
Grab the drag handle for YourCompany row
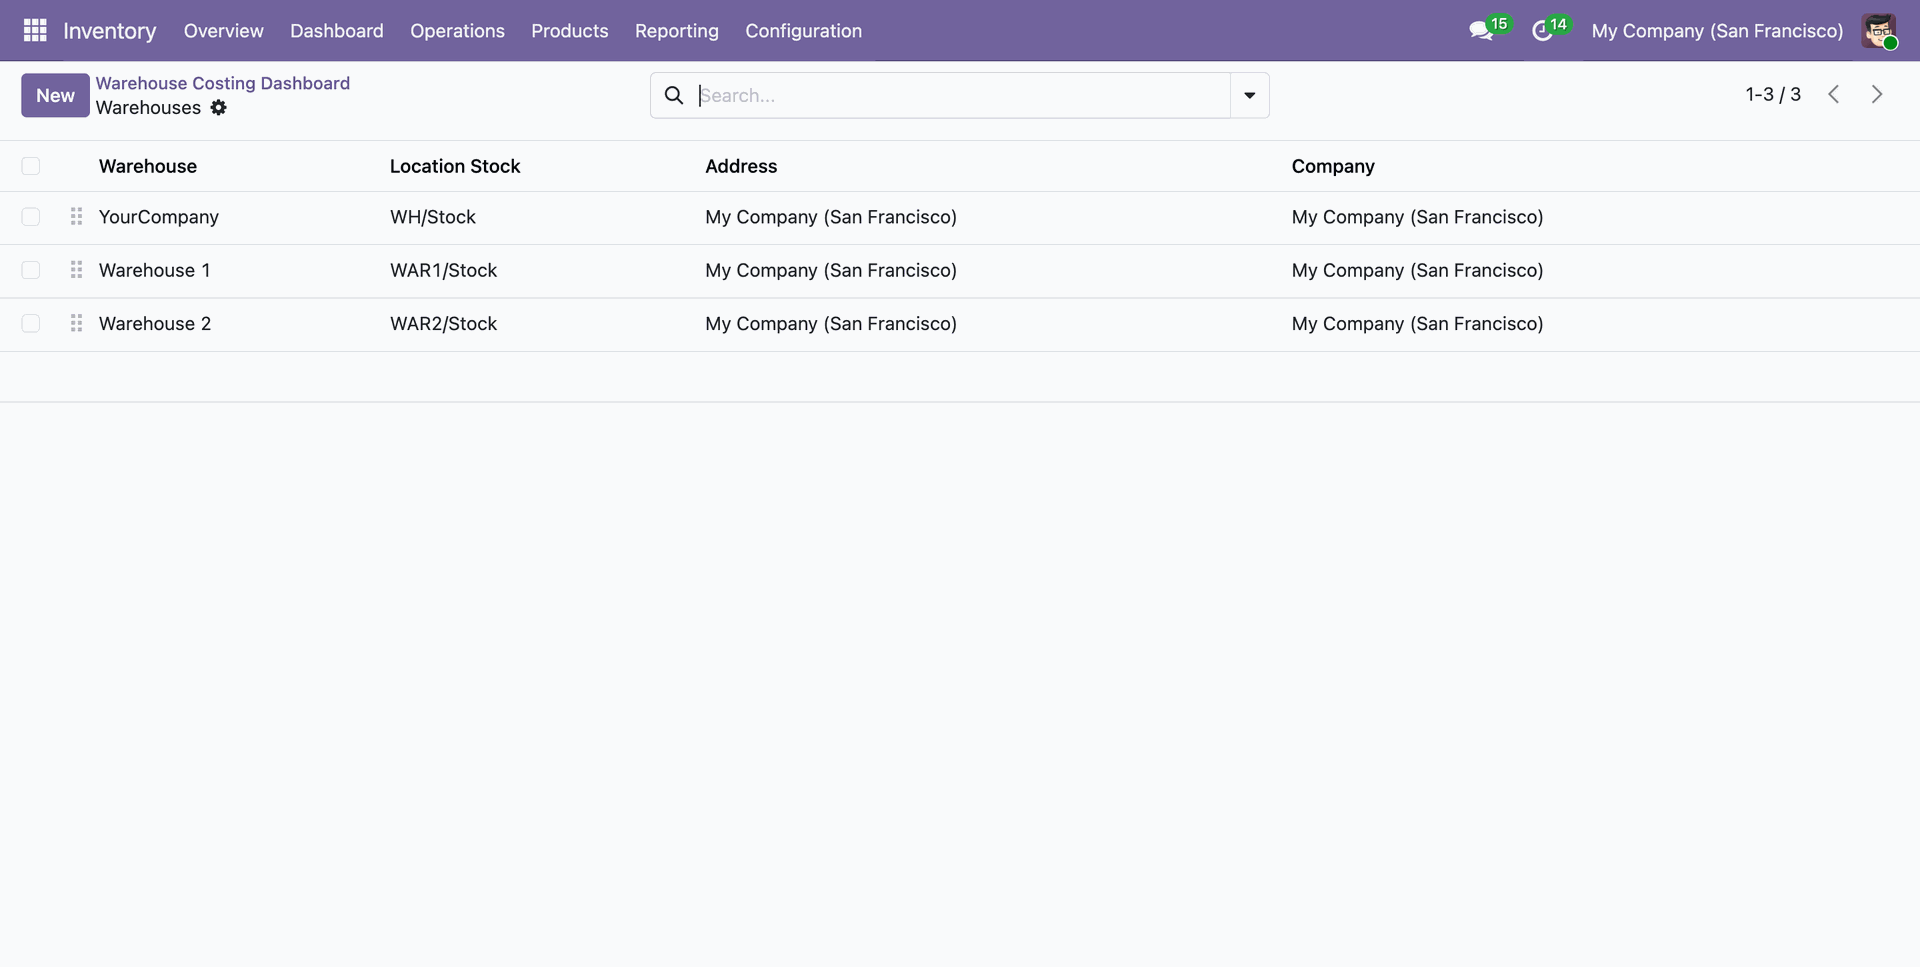[x=76, y=217]
